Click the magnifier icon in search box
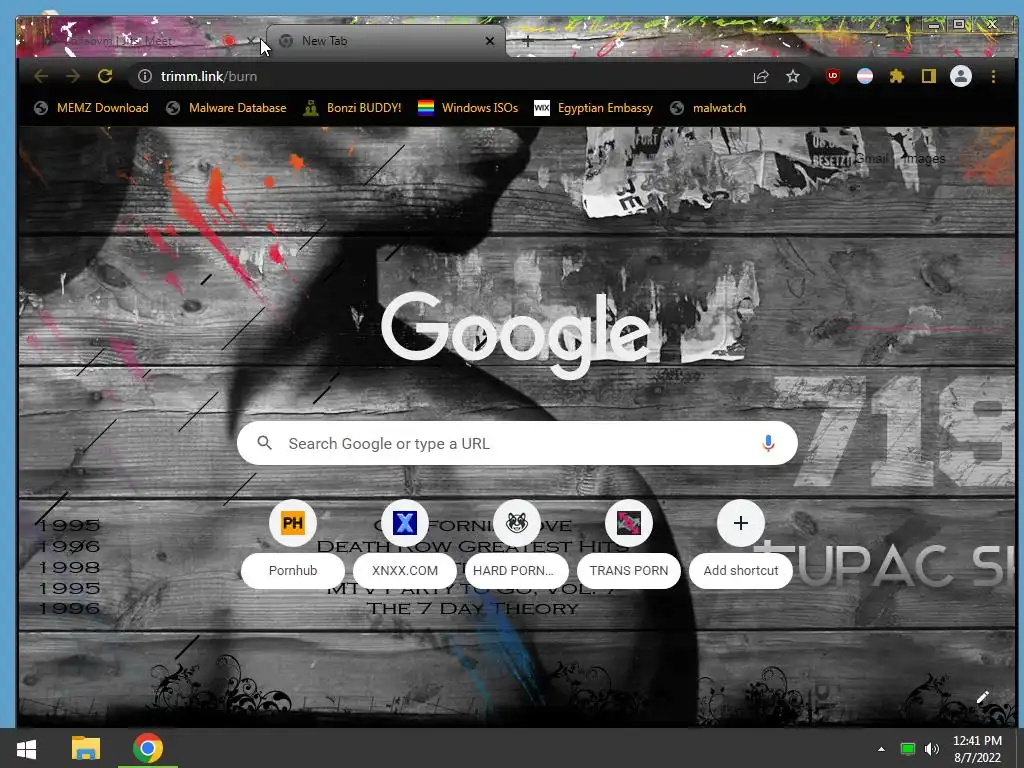This screenshot has width=1024, height=768. tap(264, 443)
